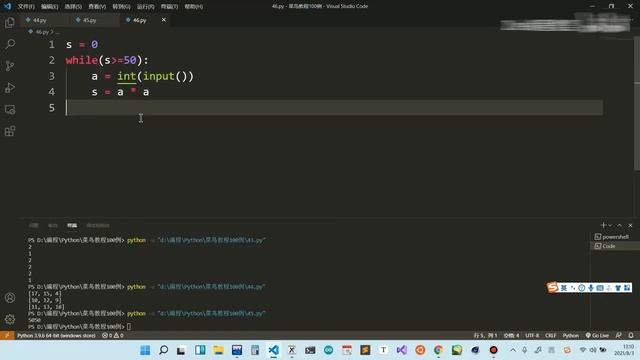Open the Sogou soft keyboard icon
This screenshot has height=360, width=640.
pyautogui.click(x=600, y=288)
